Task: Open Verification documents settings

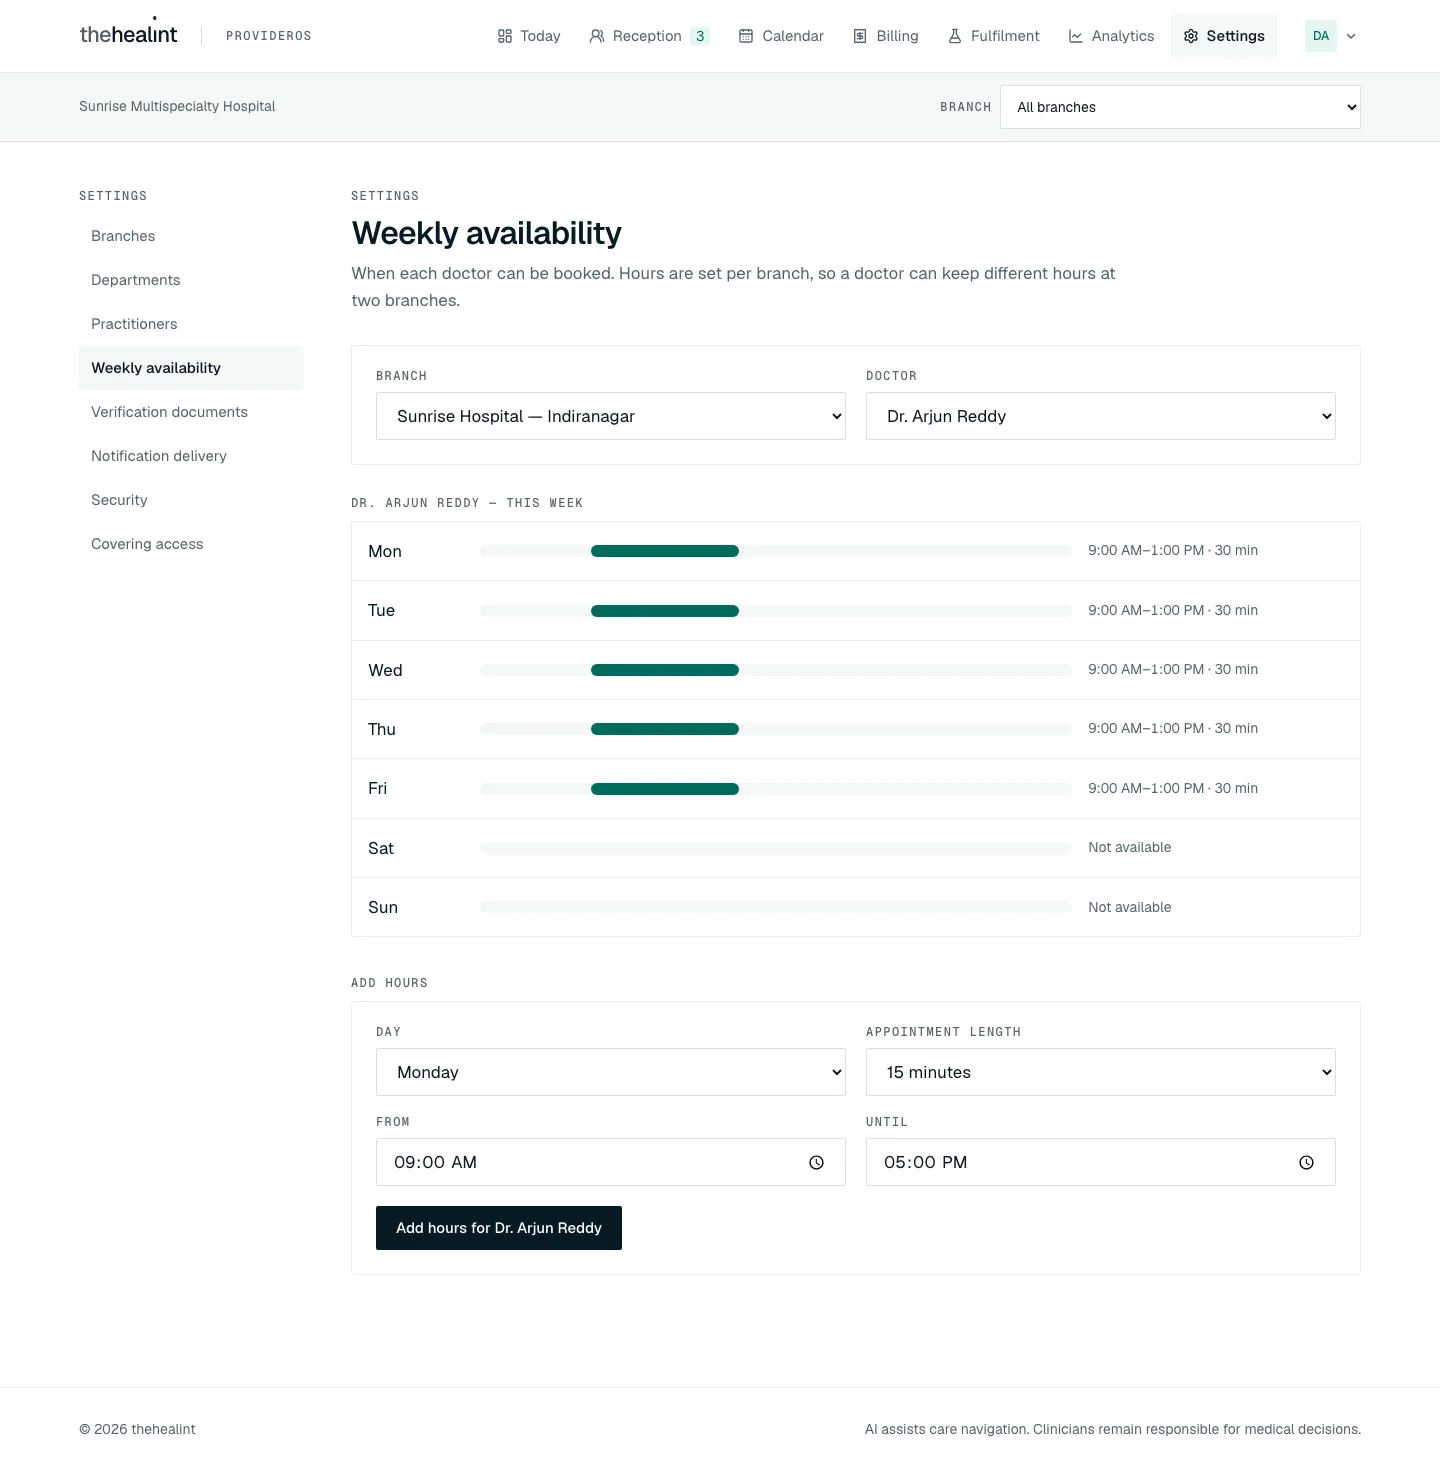Action: coord(191,412)
